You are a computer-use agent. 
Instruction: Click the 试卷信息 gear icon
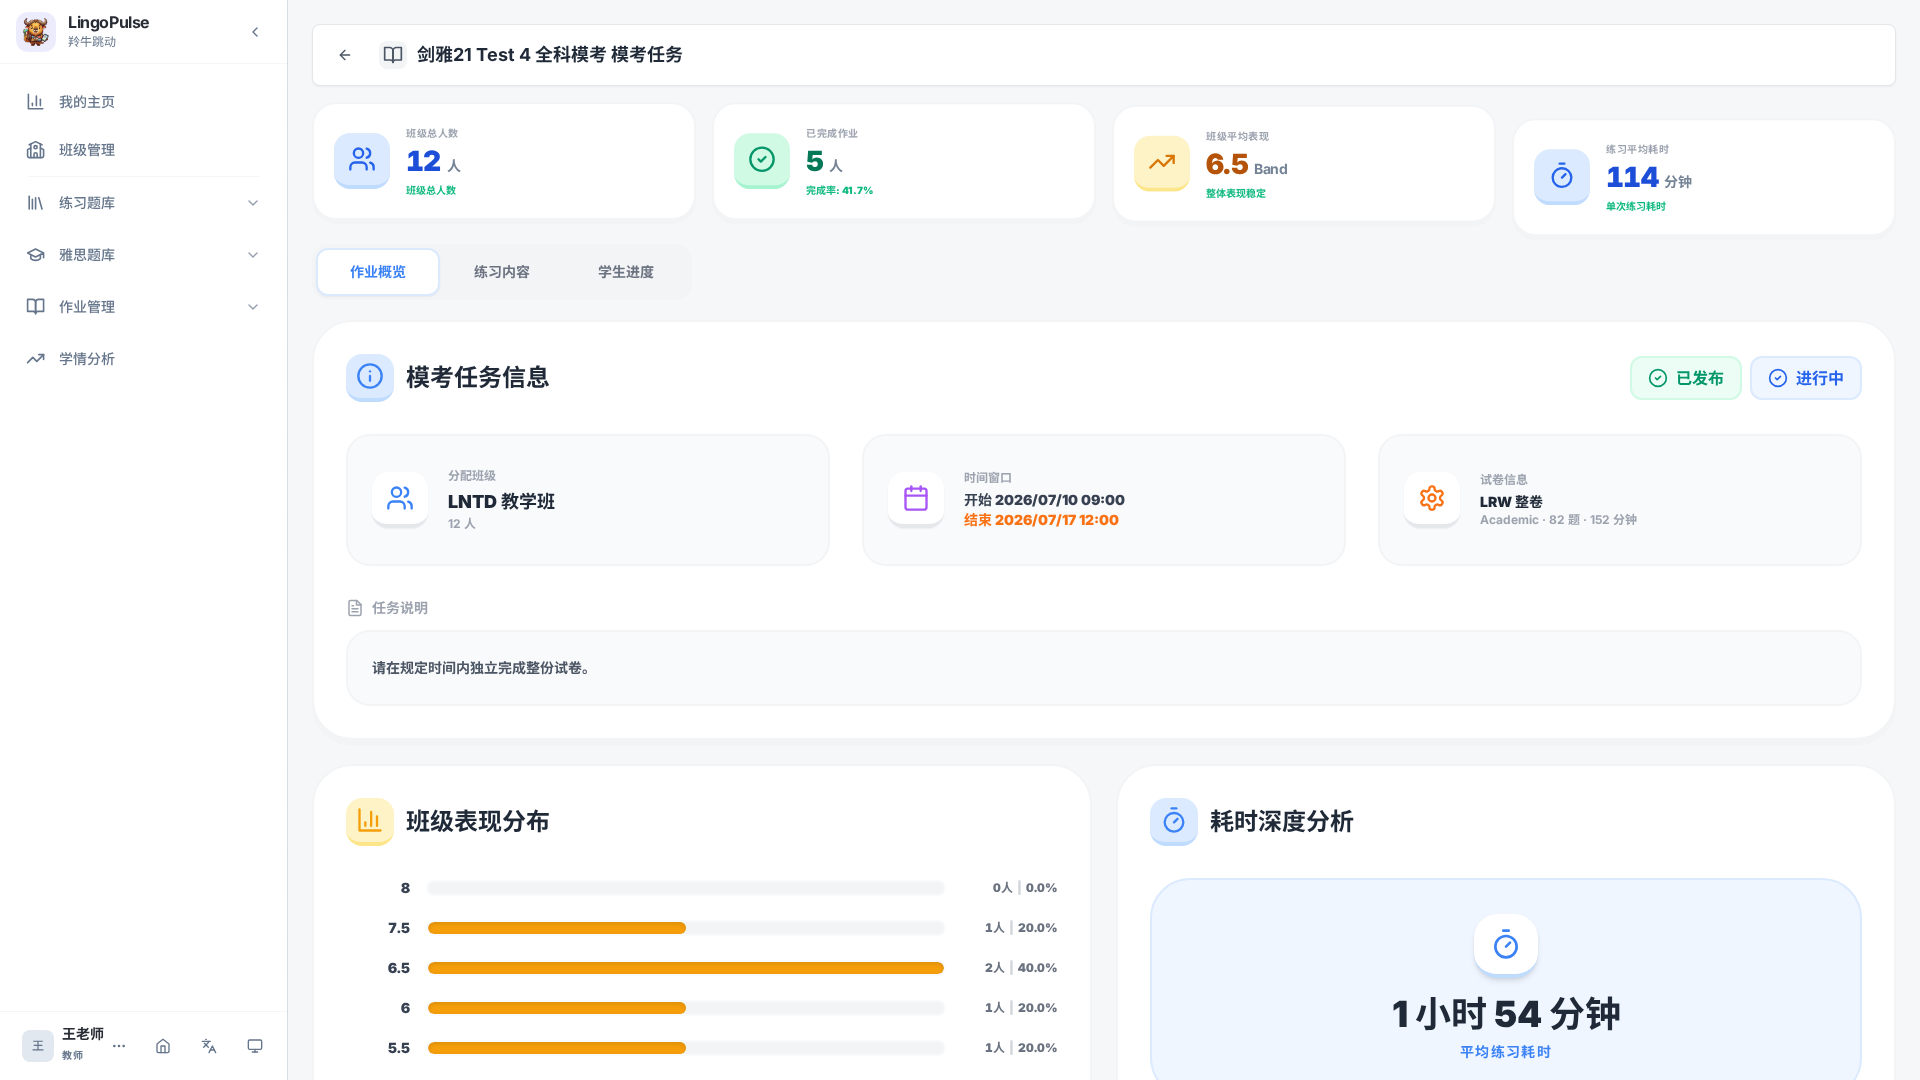pyautogui.click(x=1432, y=499)
